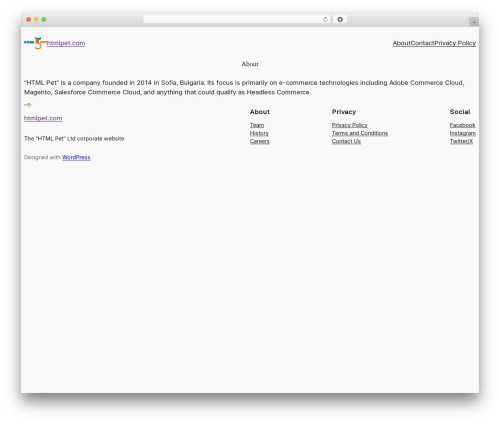Visit the Twitter/X social link

(x=461, y=141)
